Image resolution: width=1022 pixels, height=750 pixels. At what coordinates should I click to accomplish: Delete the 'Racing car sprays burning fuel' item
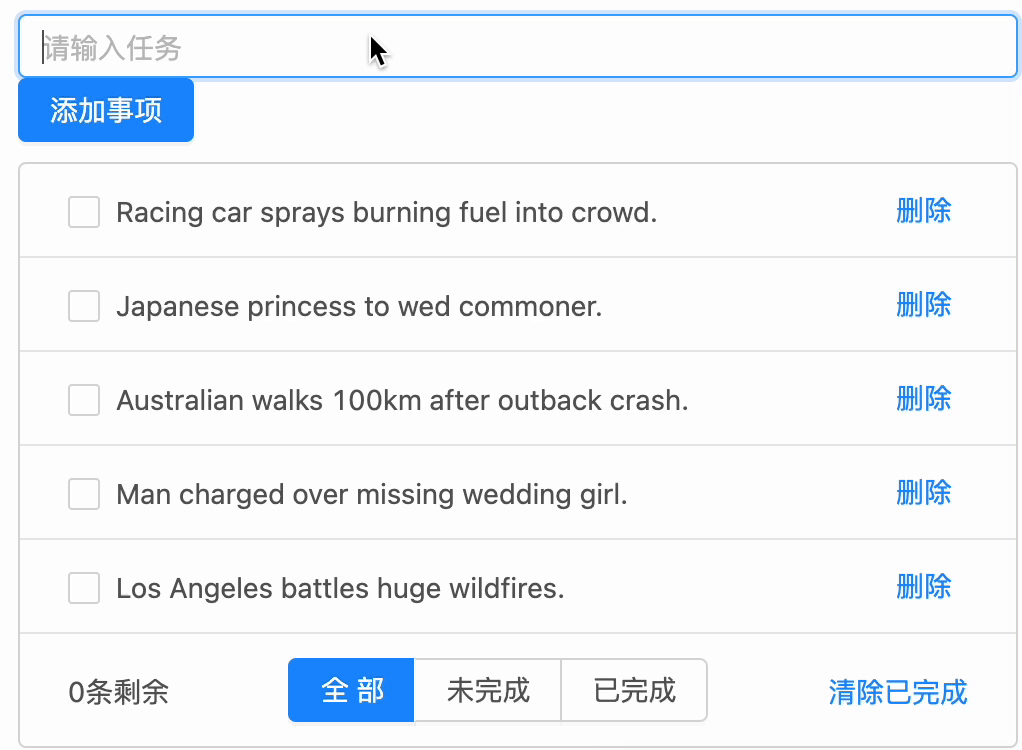[x=924, y=211]
